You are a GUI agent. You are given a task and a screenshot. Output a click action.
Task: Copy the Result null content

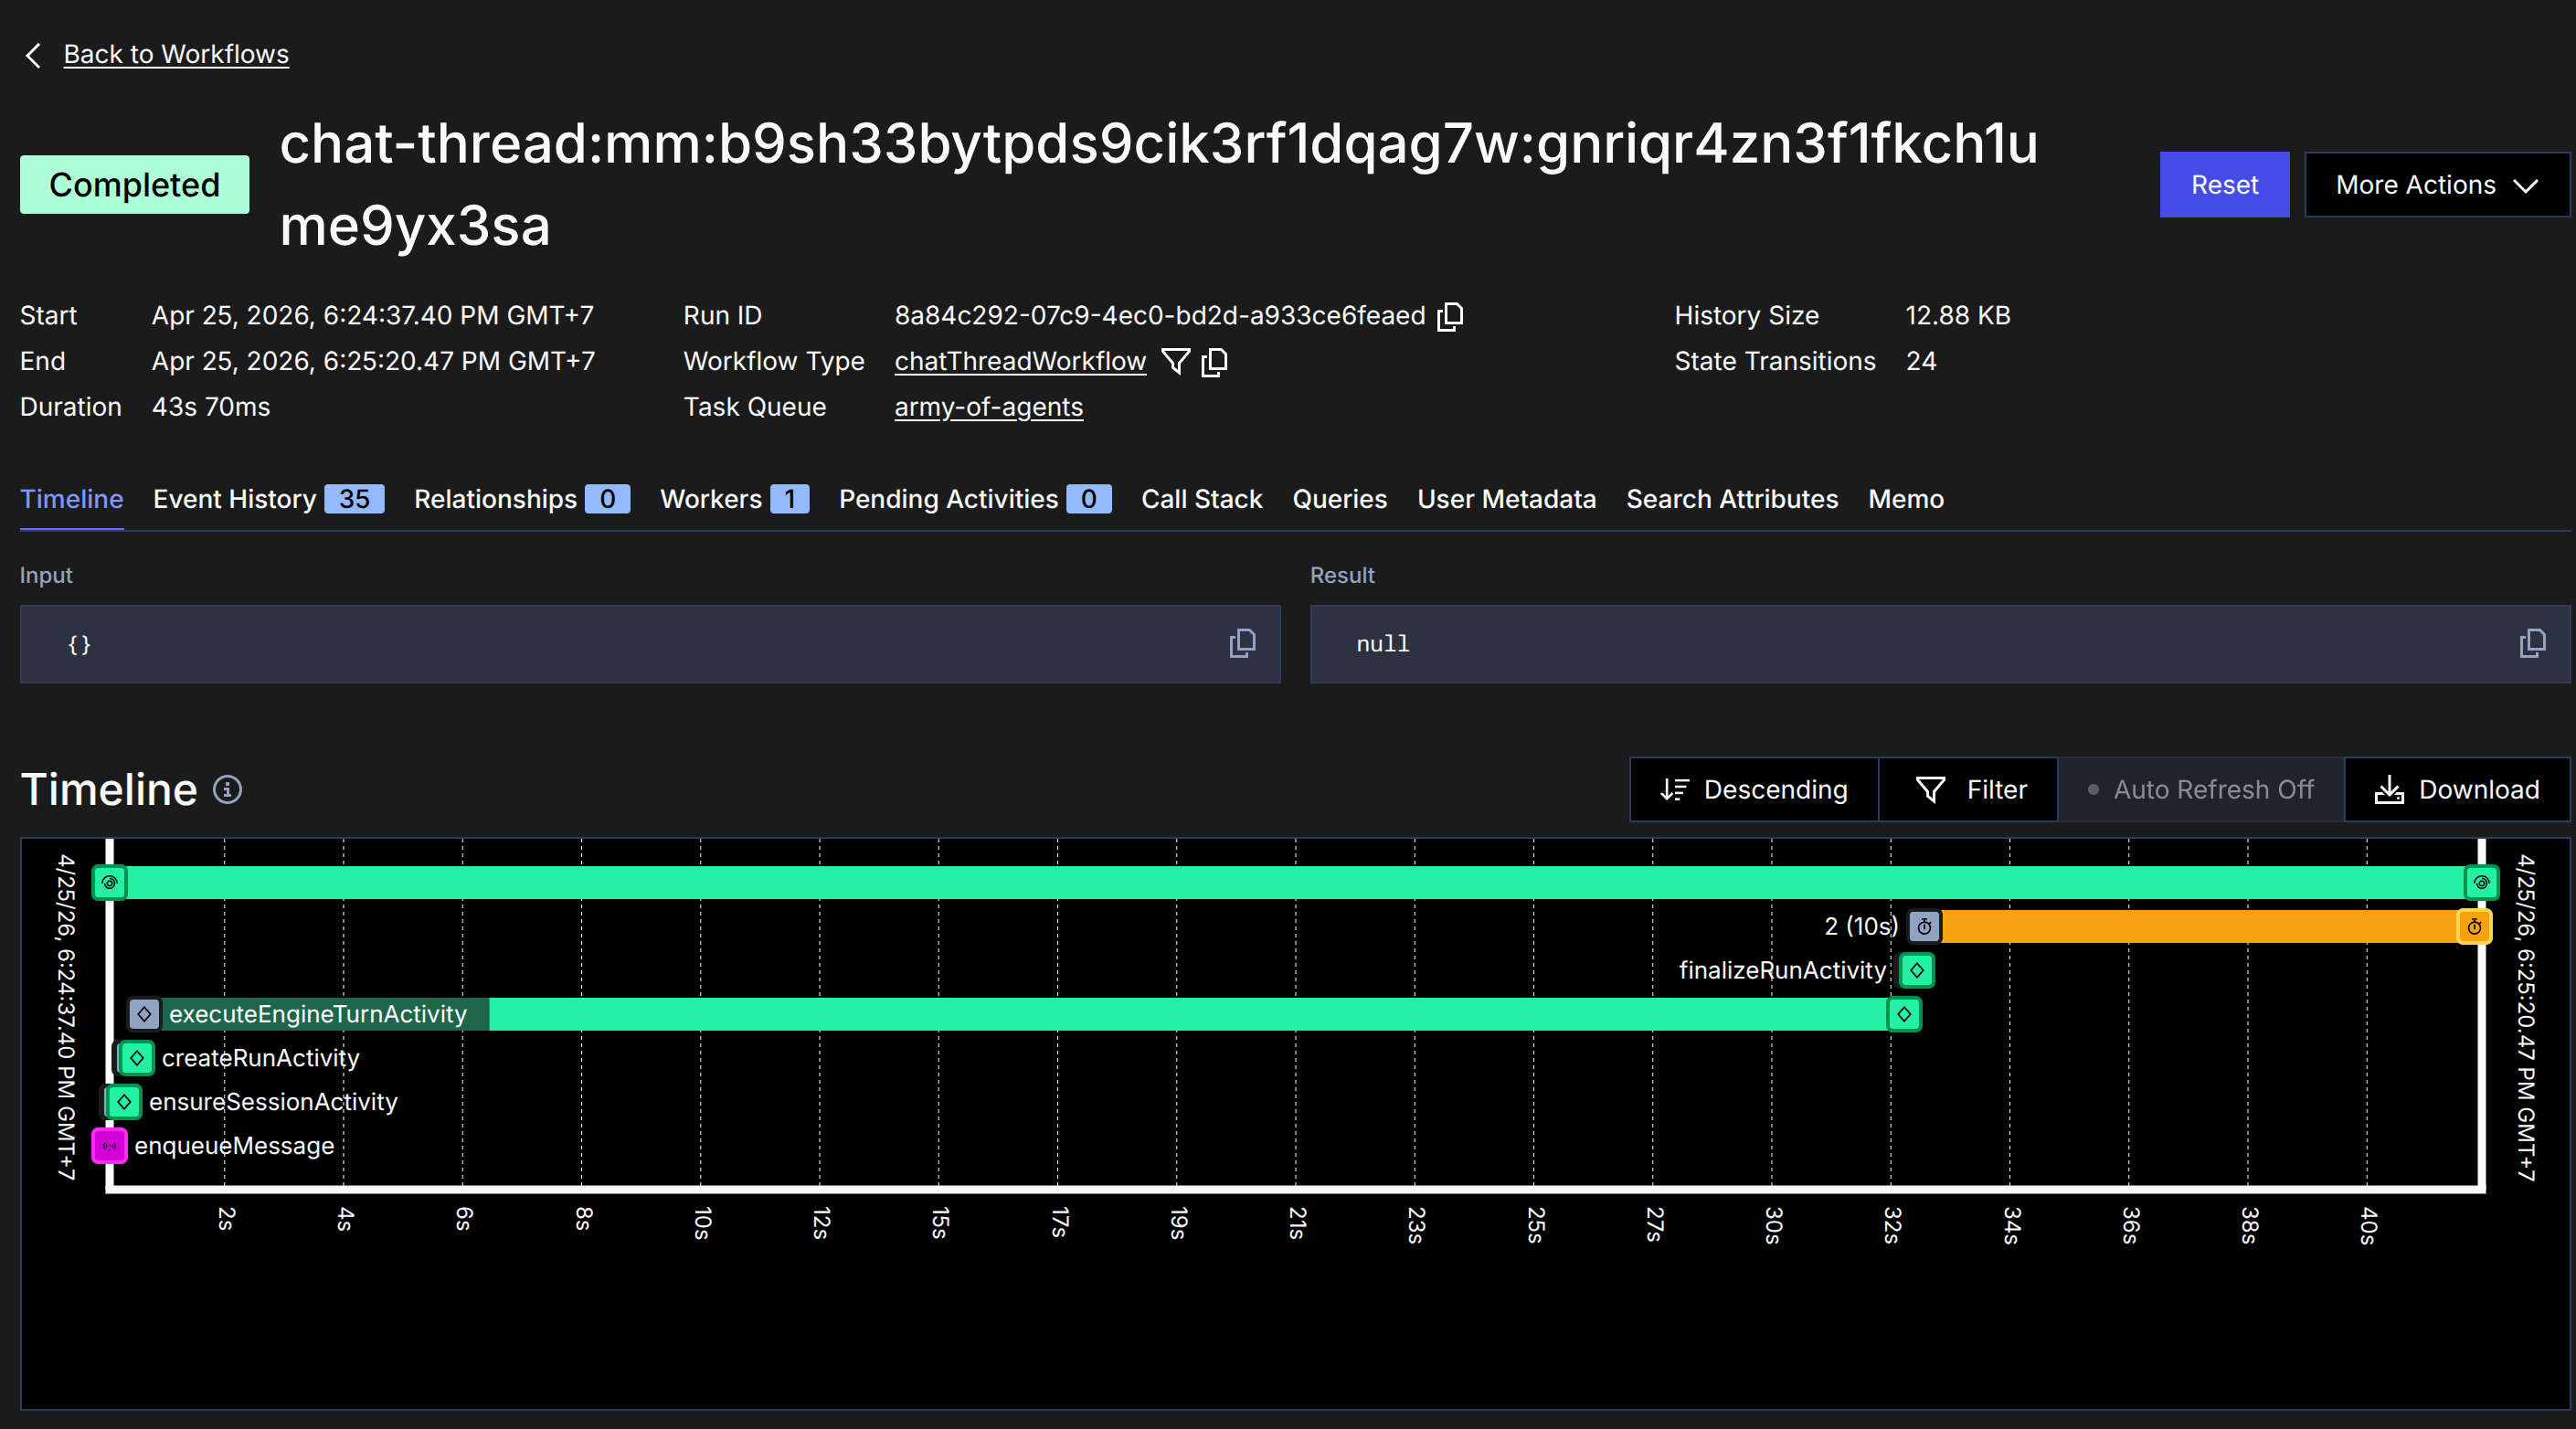coord(2533,643)
